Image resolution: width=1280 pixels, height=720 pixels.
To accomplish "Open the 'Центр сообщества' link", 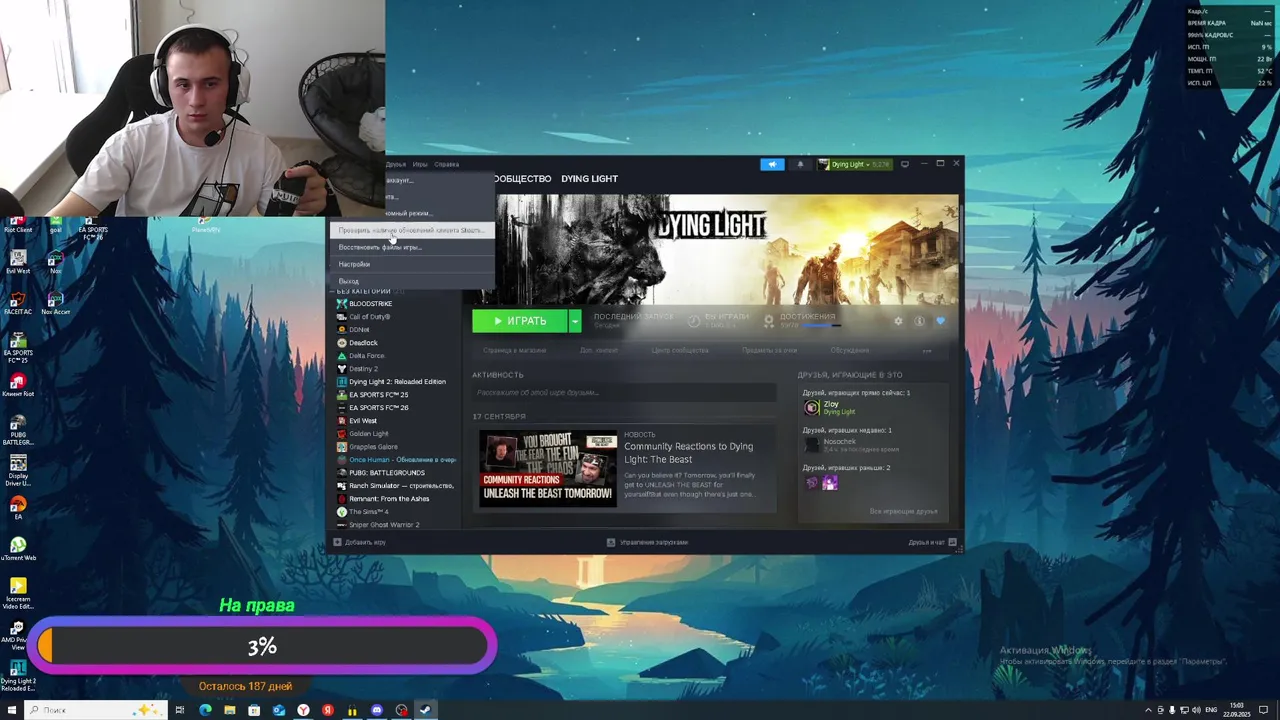I will [x=680, y=350].
